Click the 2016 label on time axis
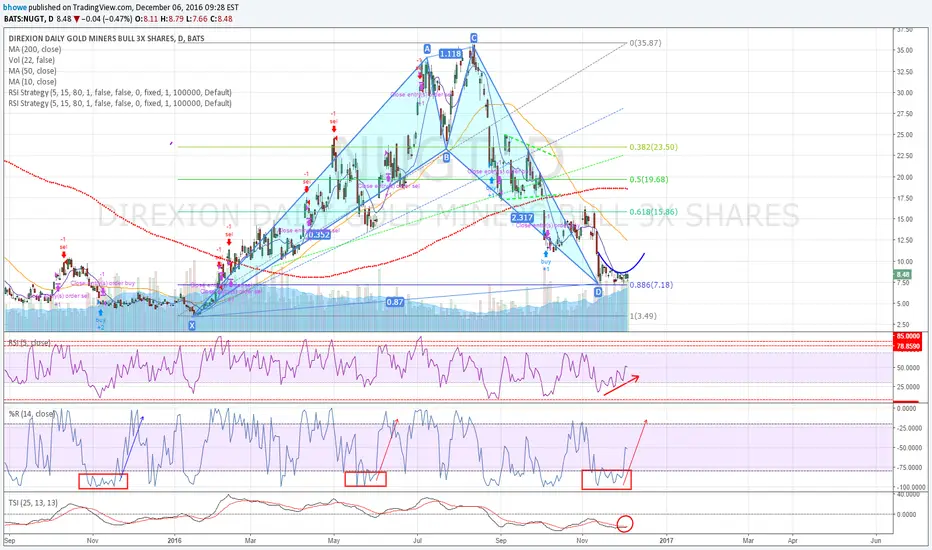The height and width of the screenshot is (550, 932). (174, 540)
